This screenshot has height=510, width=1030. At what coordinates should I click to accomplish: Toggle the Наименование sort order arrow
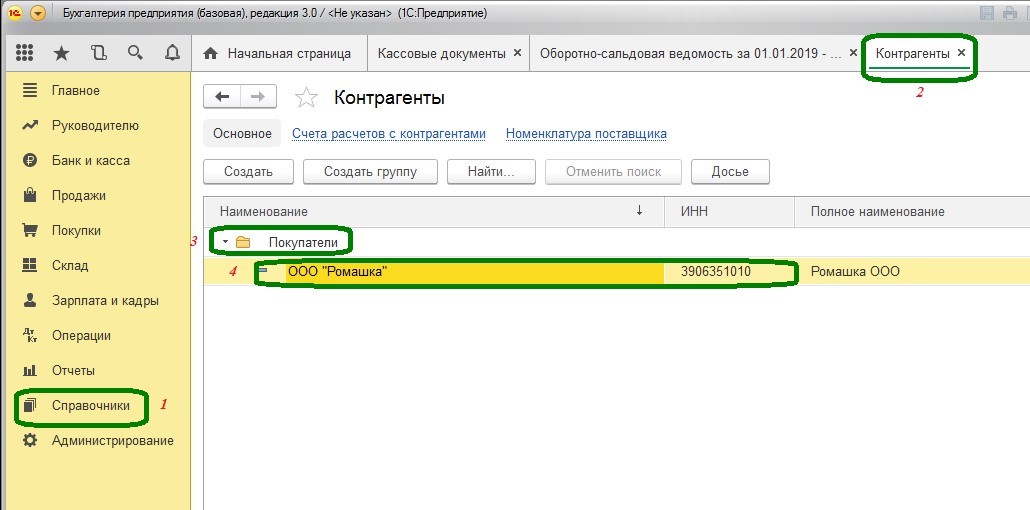pos(640,211)
